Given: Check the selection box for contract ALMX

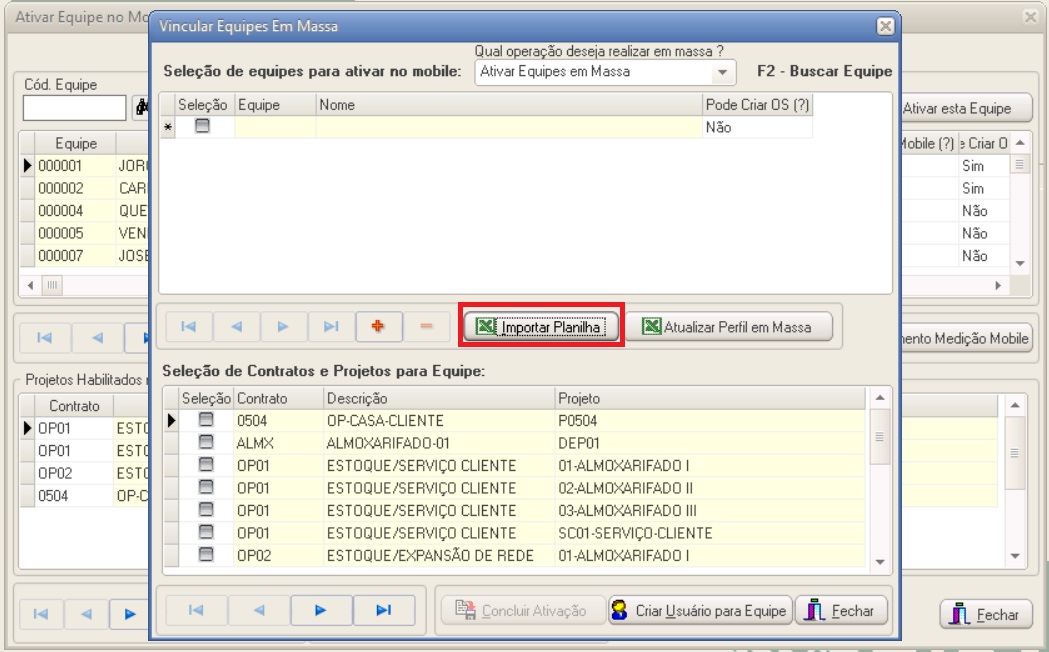Looking at the screenshot, I should [x=206, y=443].
